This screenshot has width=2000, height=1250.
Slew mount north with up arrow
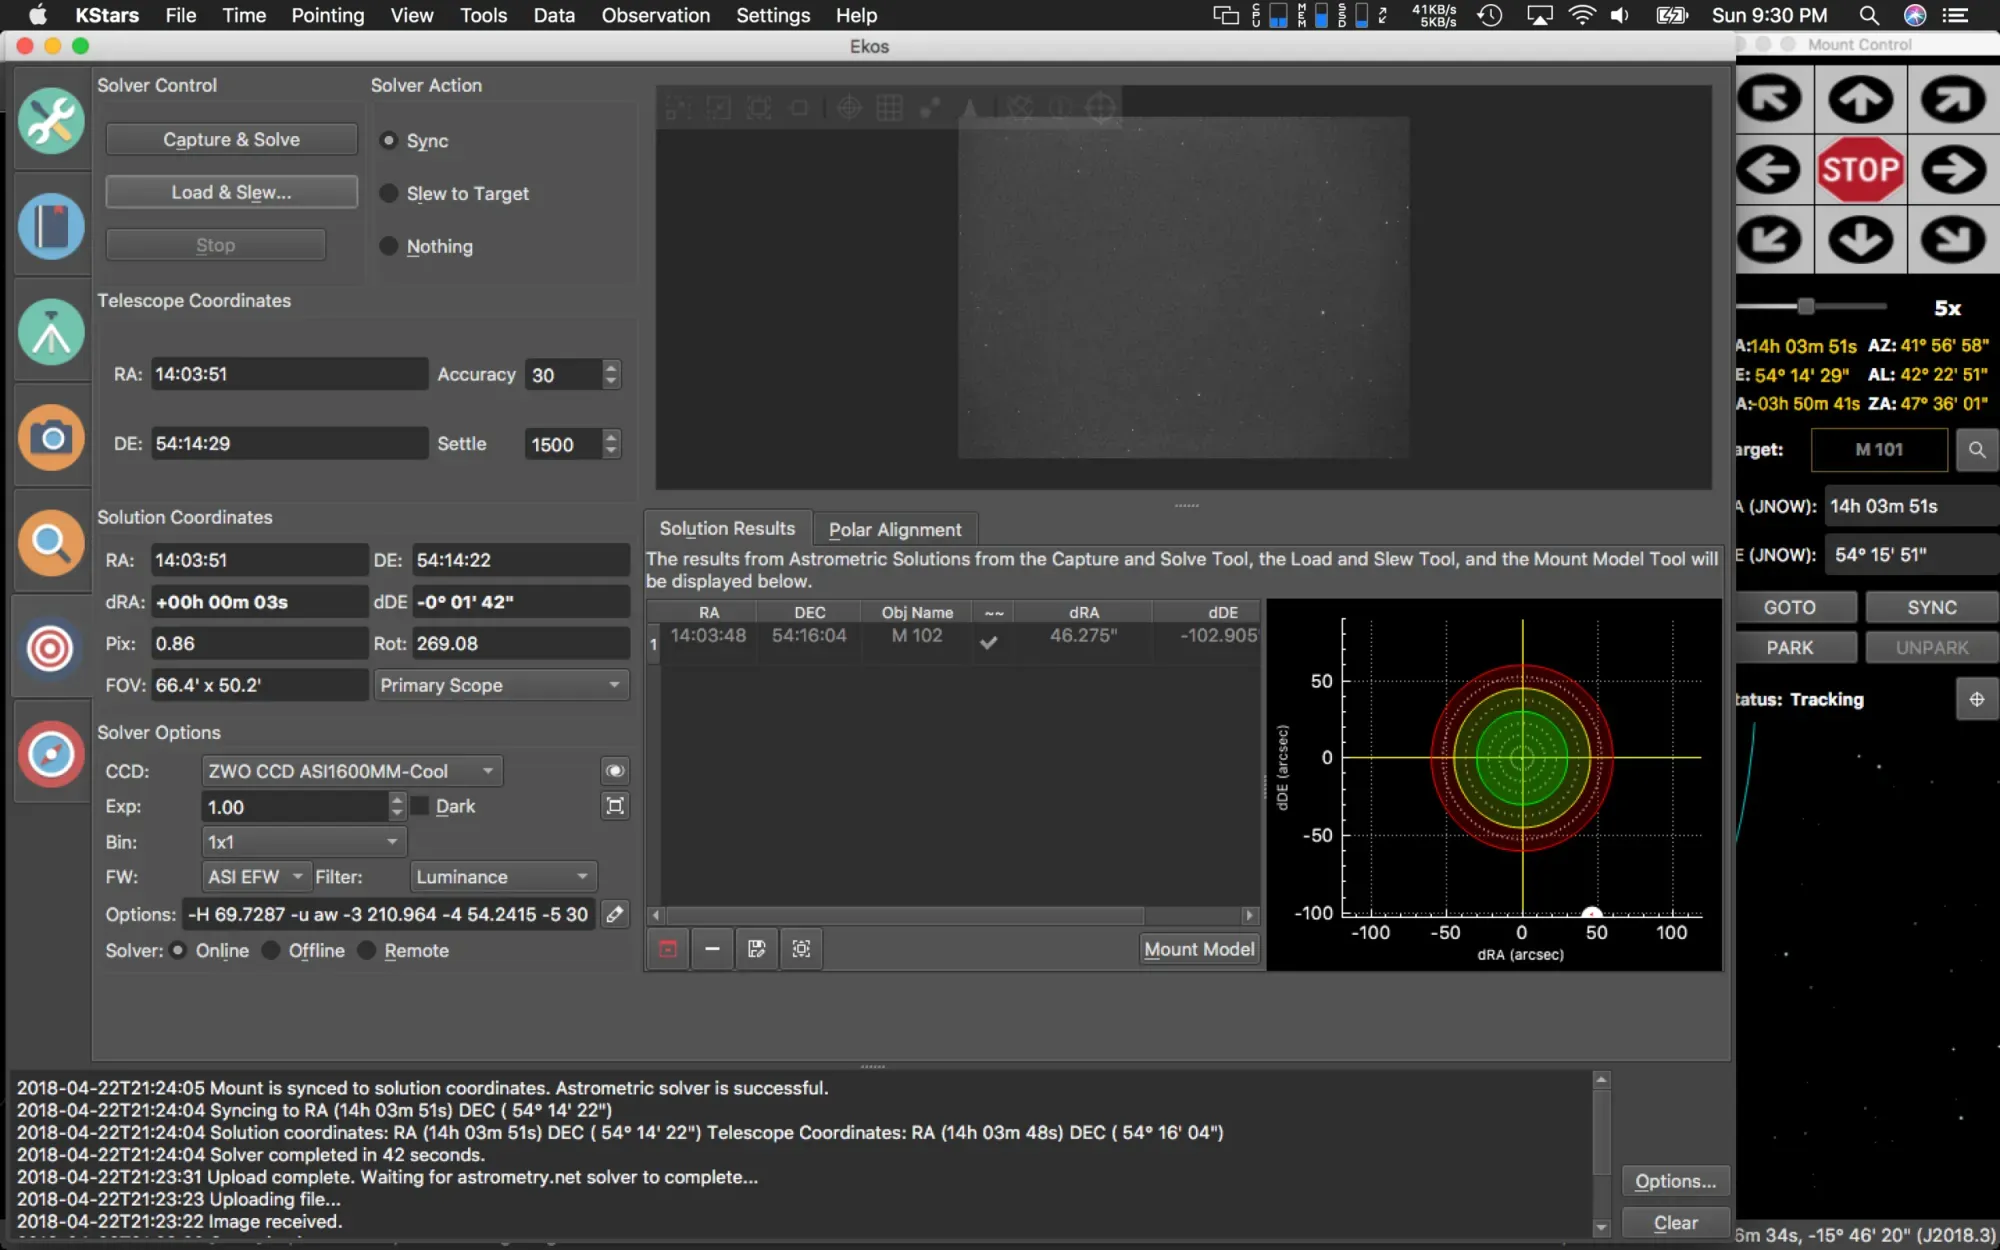point(1860,99)
